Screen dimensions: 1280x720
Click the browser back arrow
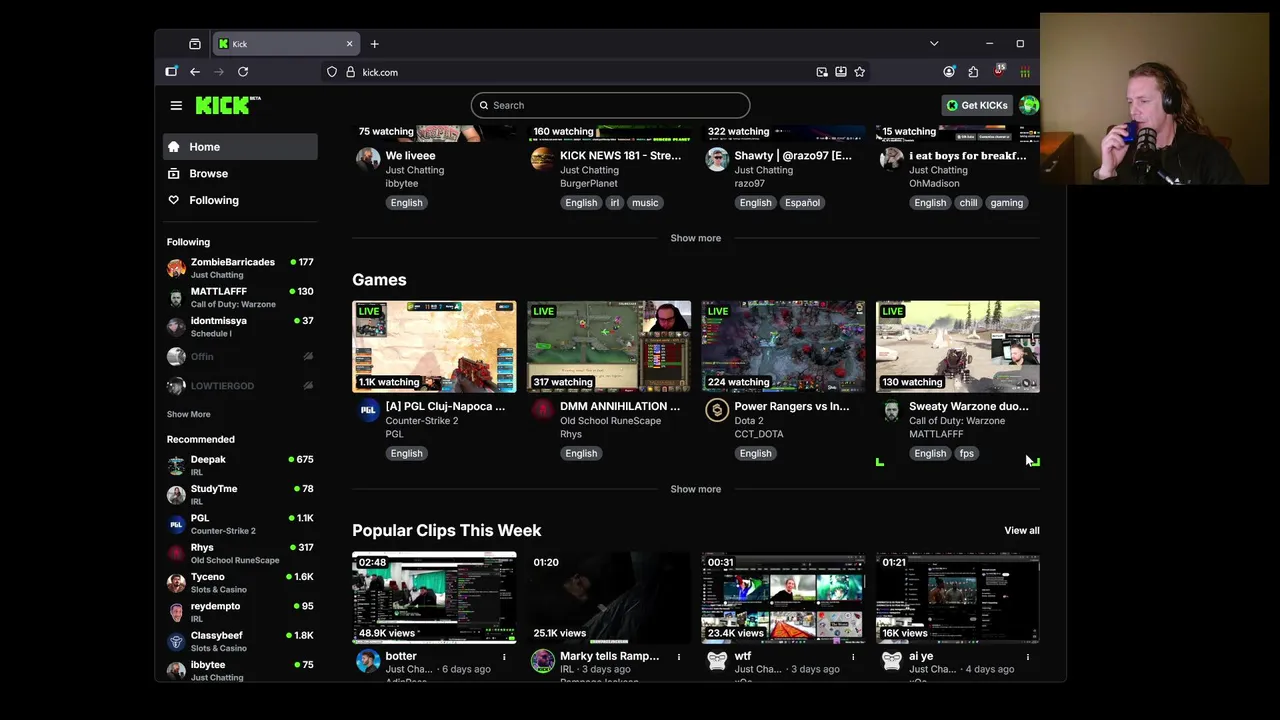(195, 72)
